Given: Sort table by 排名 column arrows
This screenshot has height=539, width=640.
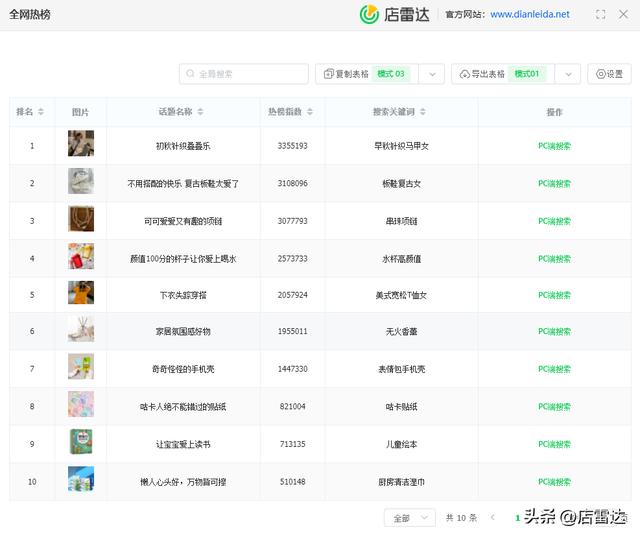Looking at the screenshot, I should click(41, 112).
